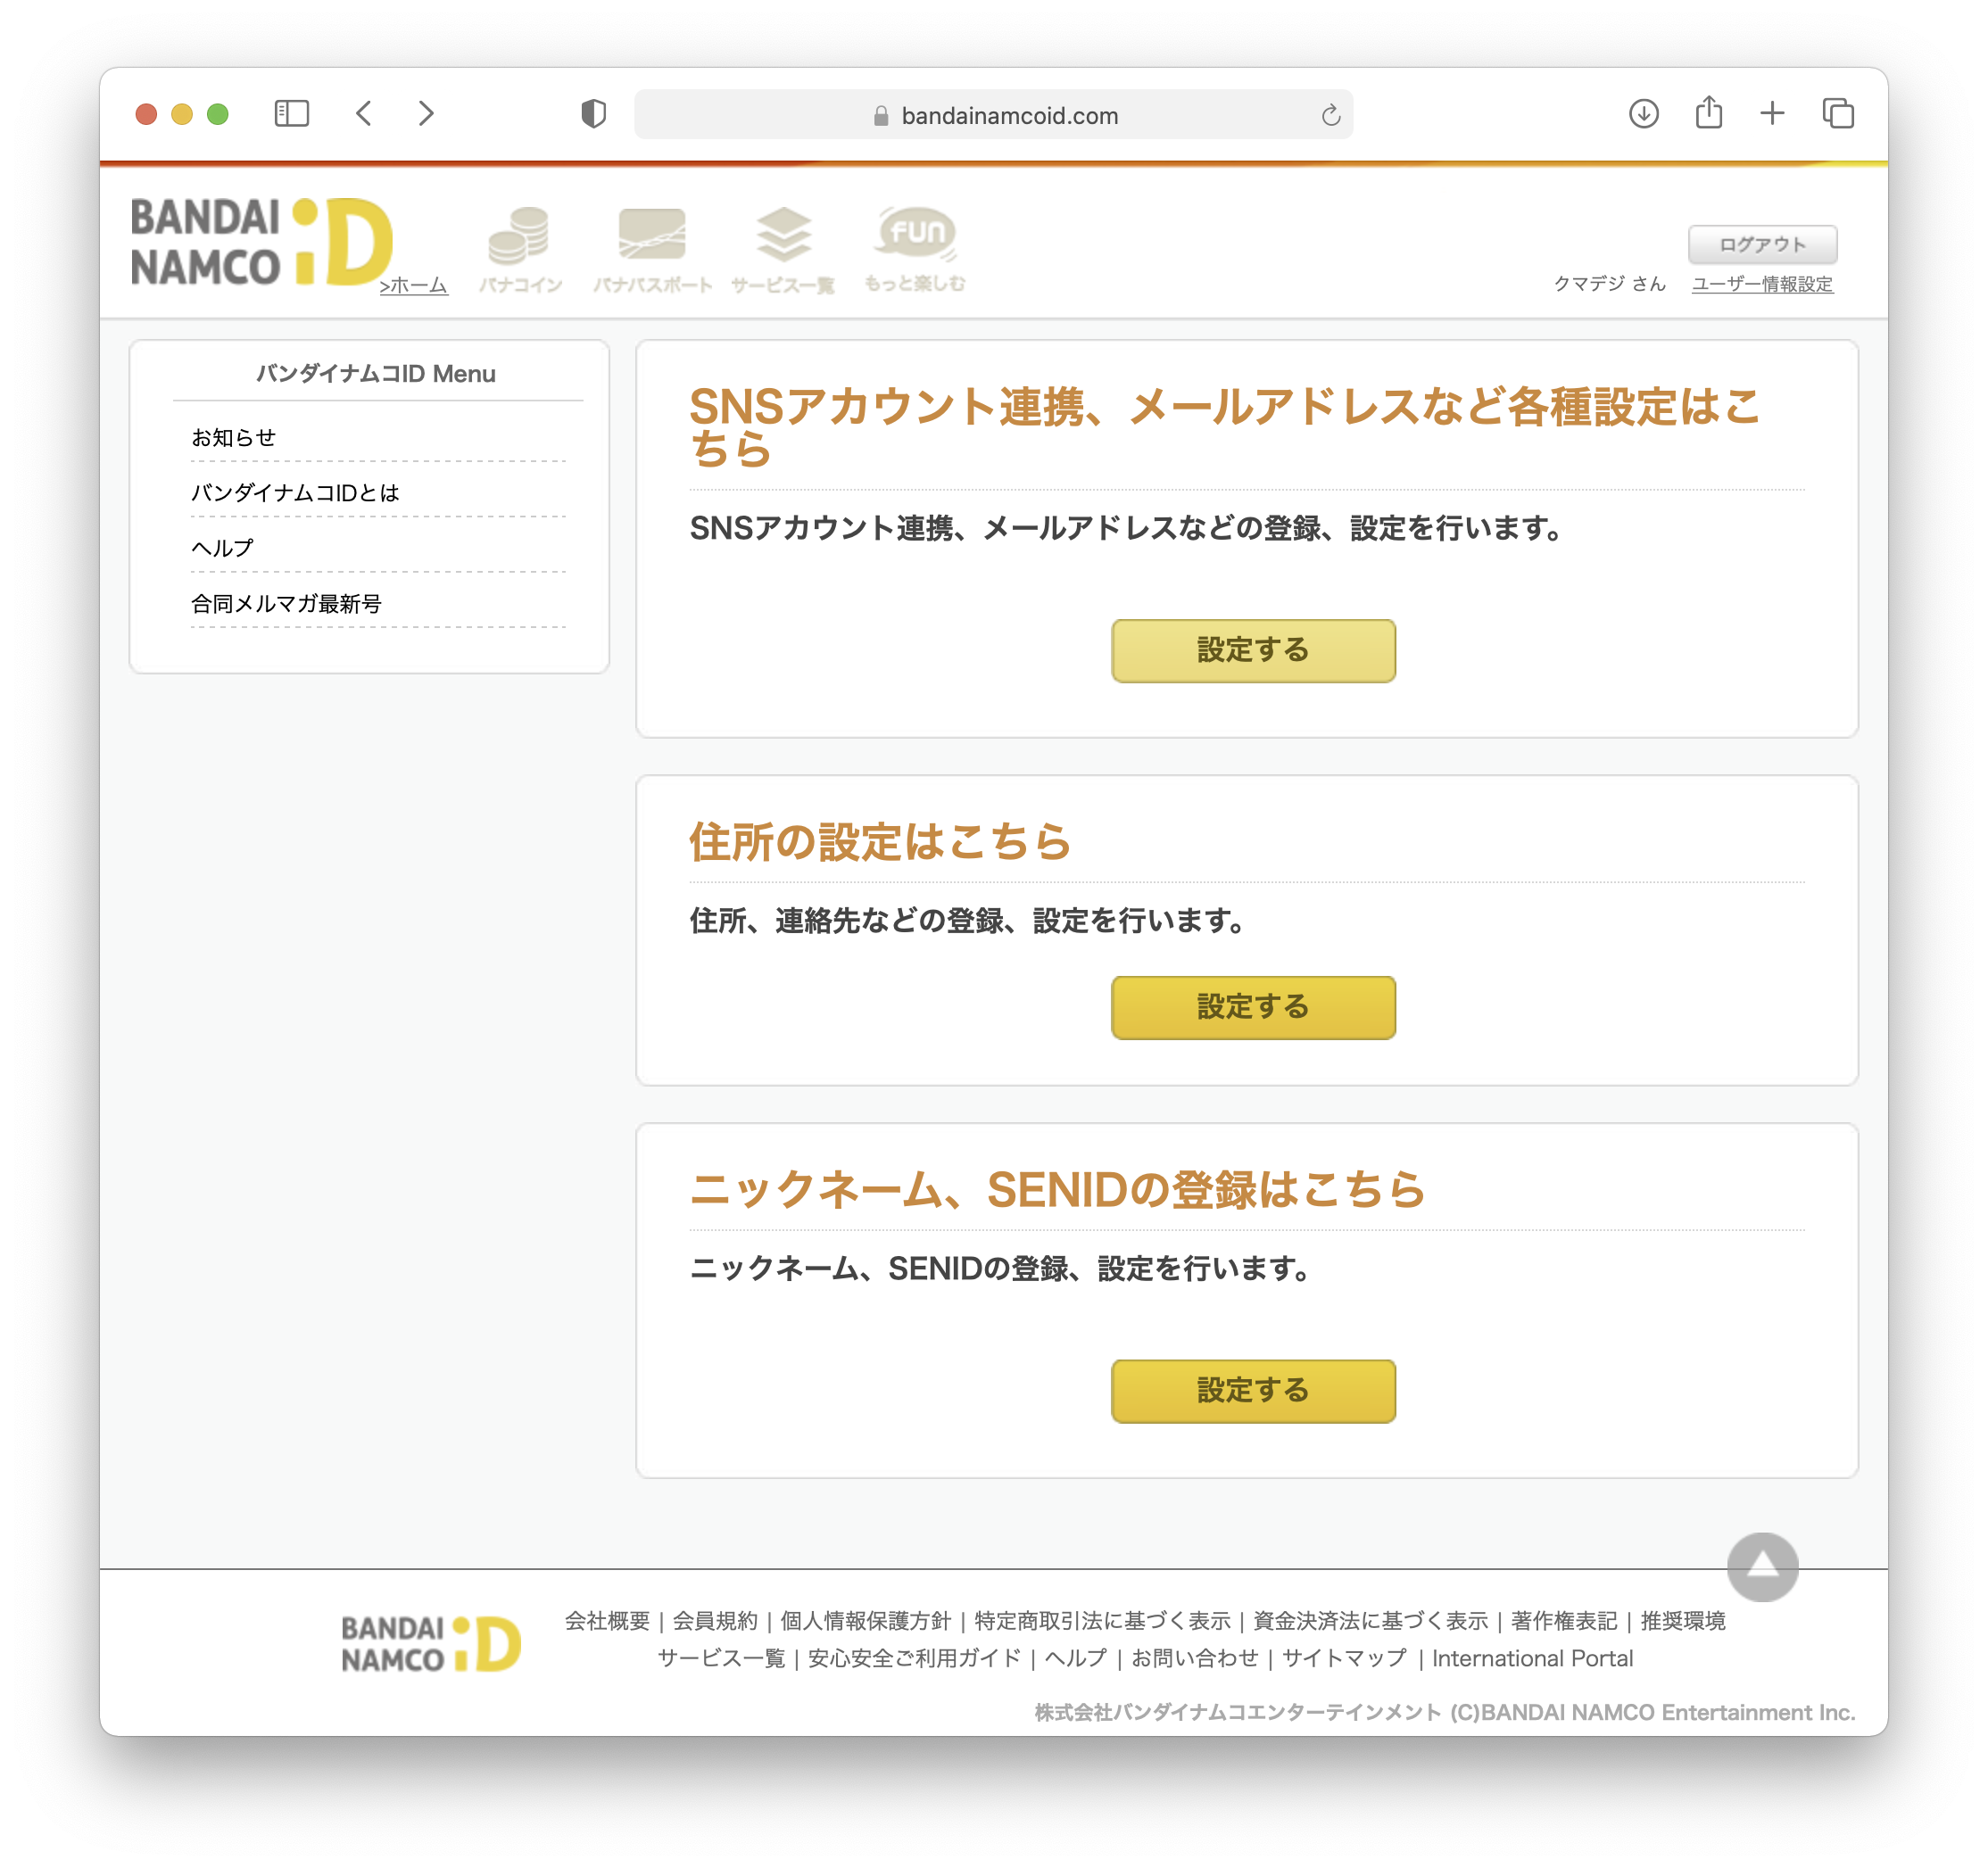Select ヘルプ in the sidebar menu
The height and width of the screenshot is (1868, 1988).
[x=222, y=548]
